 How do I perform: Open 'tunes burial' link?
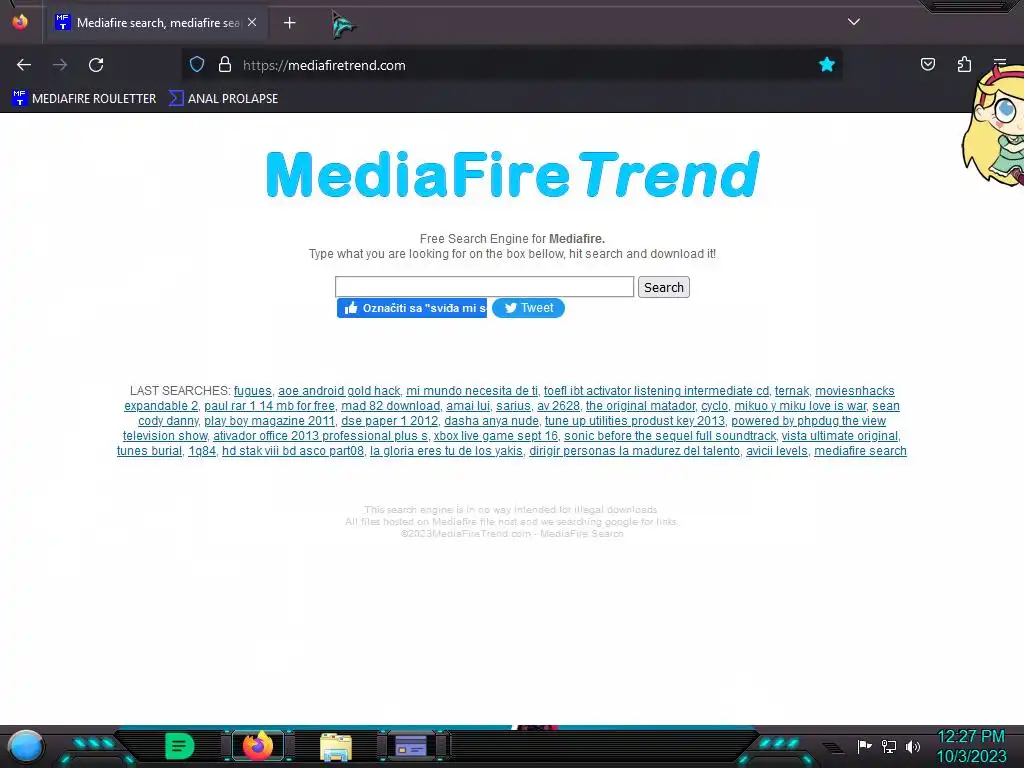[x=150, y=451]
